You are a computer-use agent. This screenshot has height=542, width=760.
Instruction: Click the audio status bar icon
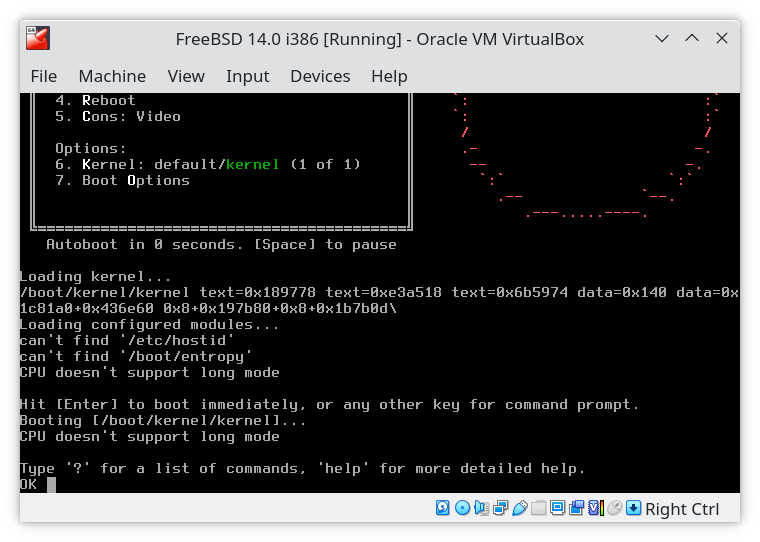481,508
